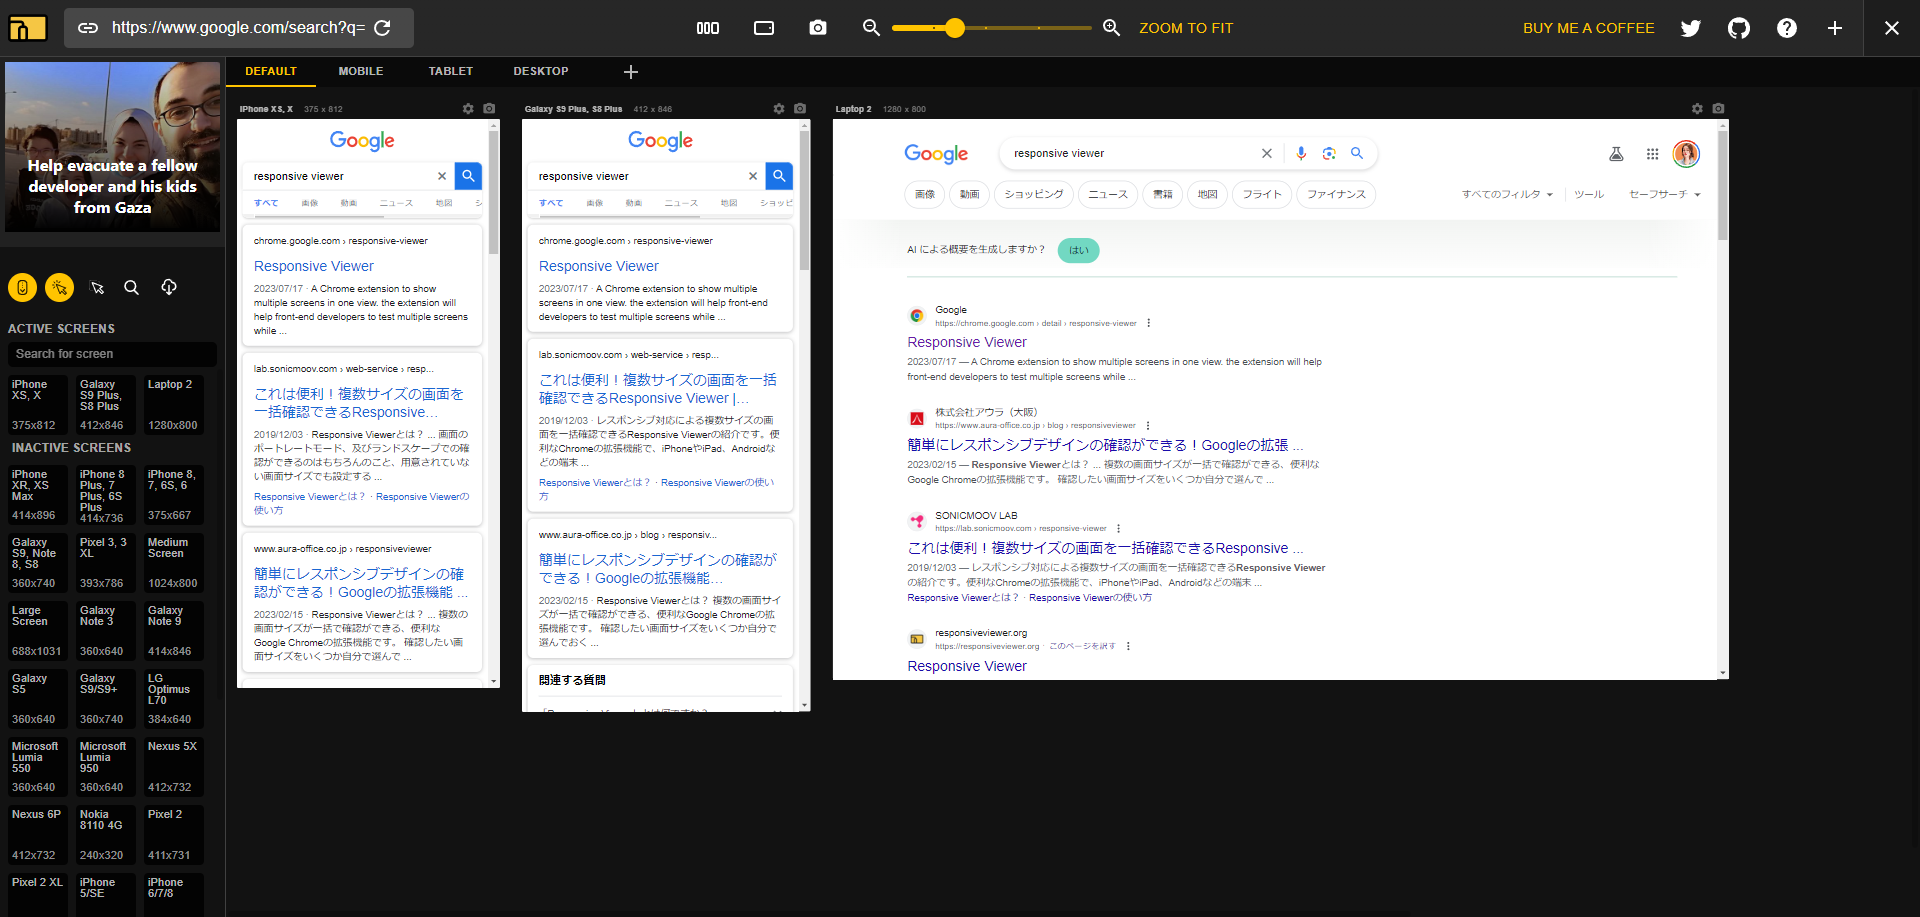
Task: Switch to single column layout view
Action: point(763,28)
